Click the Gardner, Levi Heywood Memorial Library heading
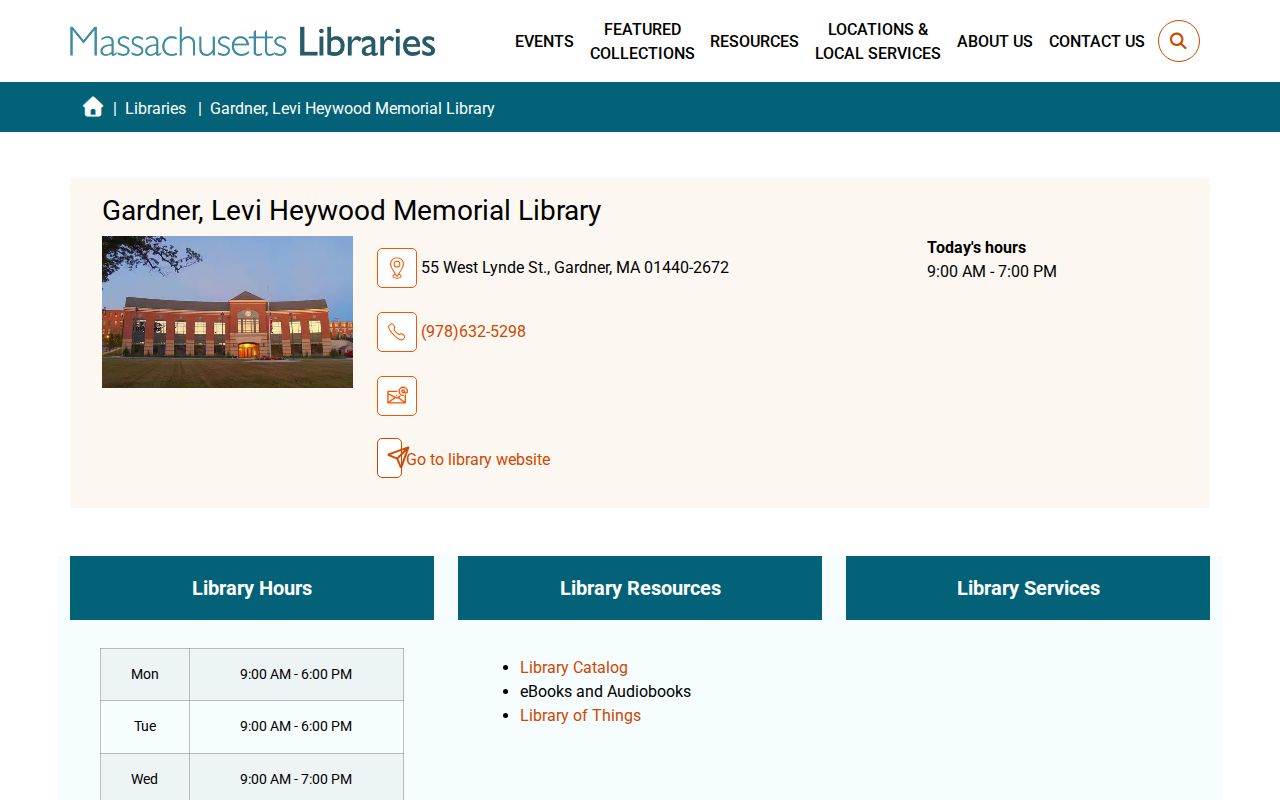This screenshot has width=1280, height=800. coord(352,210)
